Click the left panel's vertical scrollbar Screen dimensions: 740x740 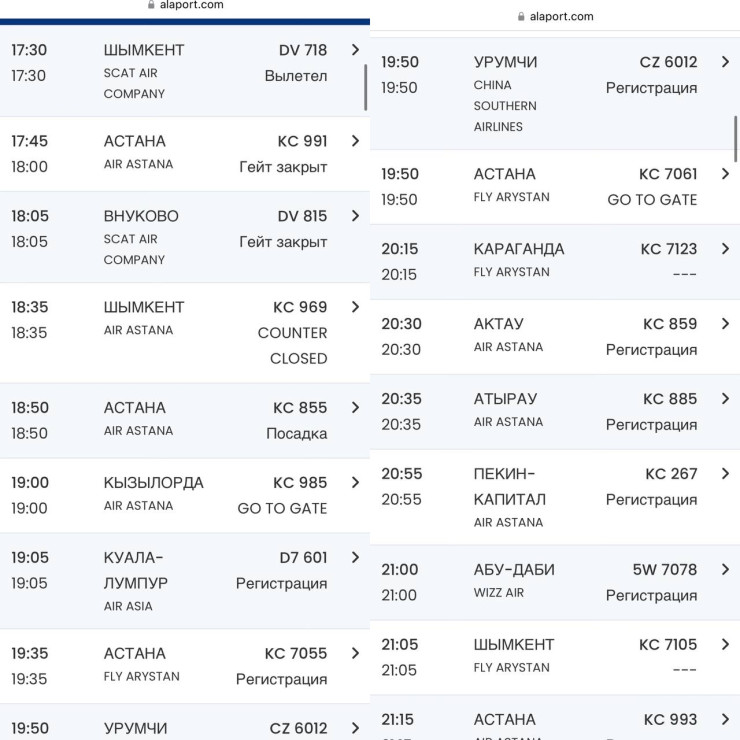click(366, 88)
